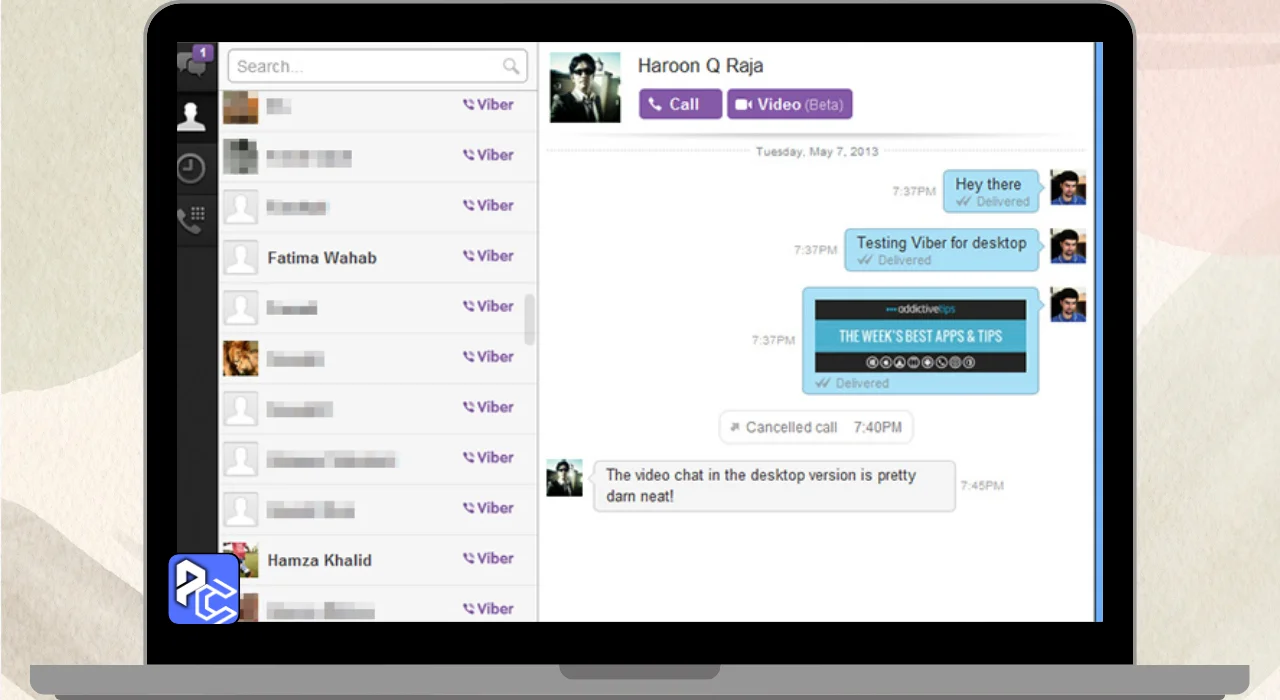
Task: Click the "video chat in the desktop" message
Action: tap(774, 486)
